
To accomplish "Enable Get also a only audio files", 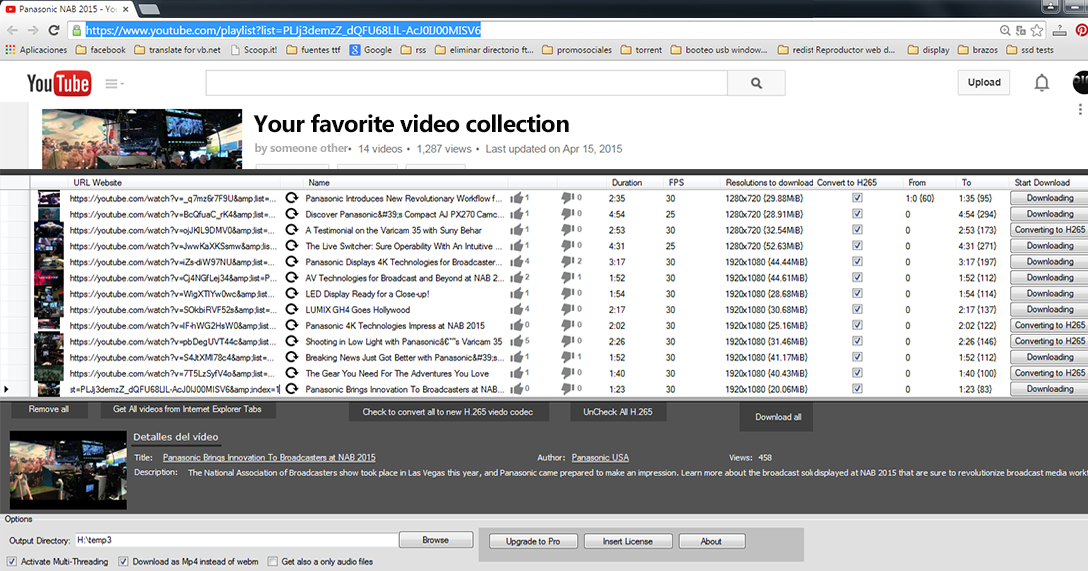I will (x=273, y=561).
